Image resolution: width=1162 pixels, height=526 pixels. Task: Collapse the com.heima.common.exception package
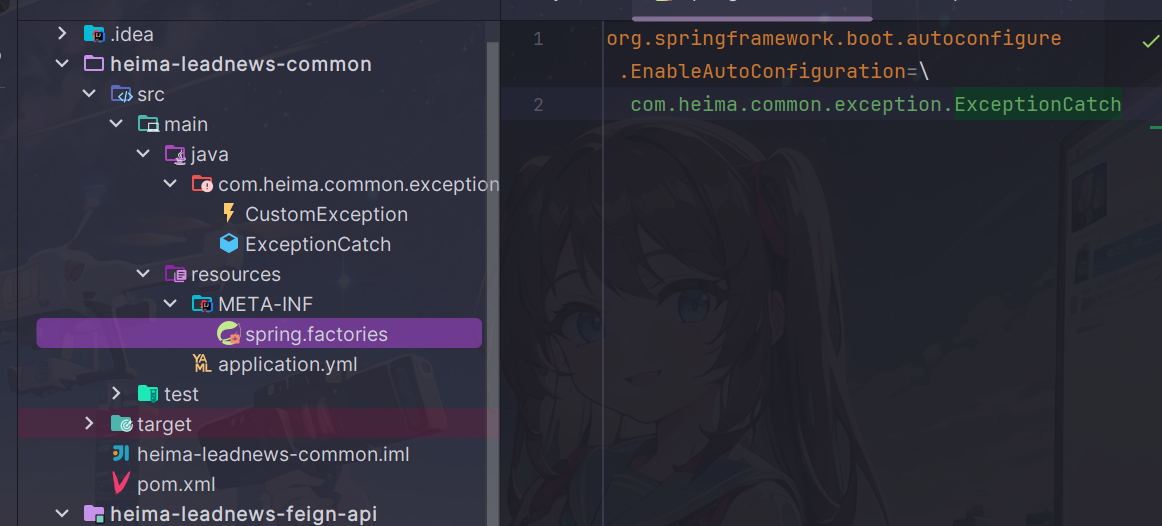(x=171, y=184)
